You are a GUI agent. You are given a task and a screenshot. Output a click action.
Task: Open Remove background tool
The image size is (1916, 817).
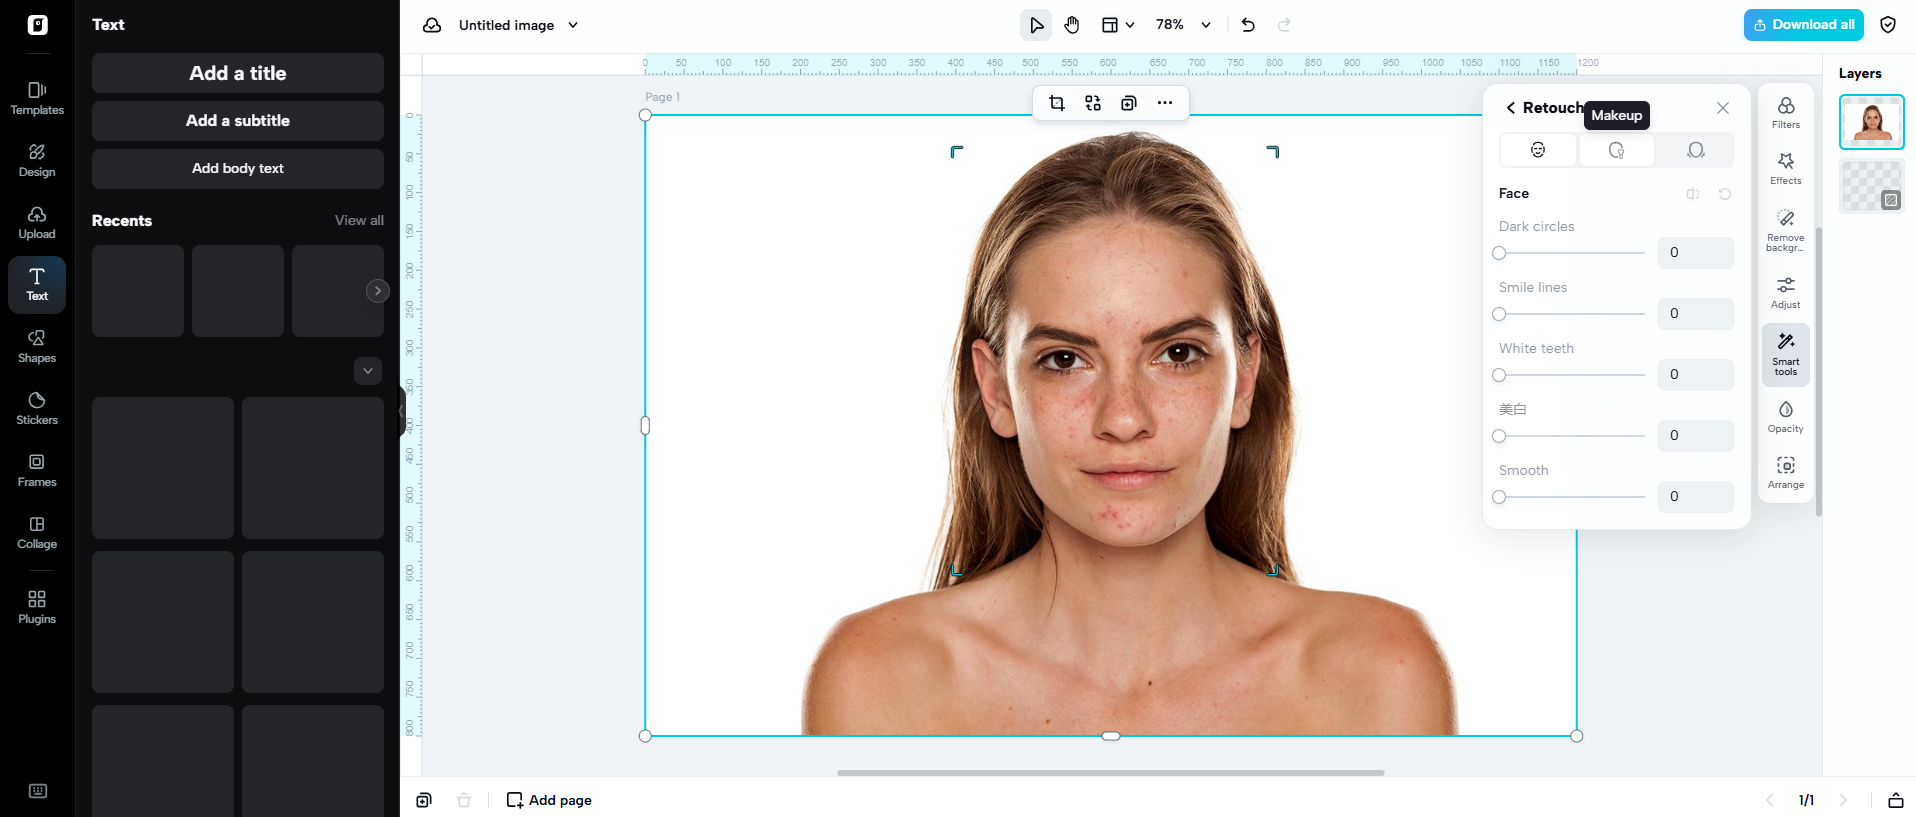pos(1786,230)
